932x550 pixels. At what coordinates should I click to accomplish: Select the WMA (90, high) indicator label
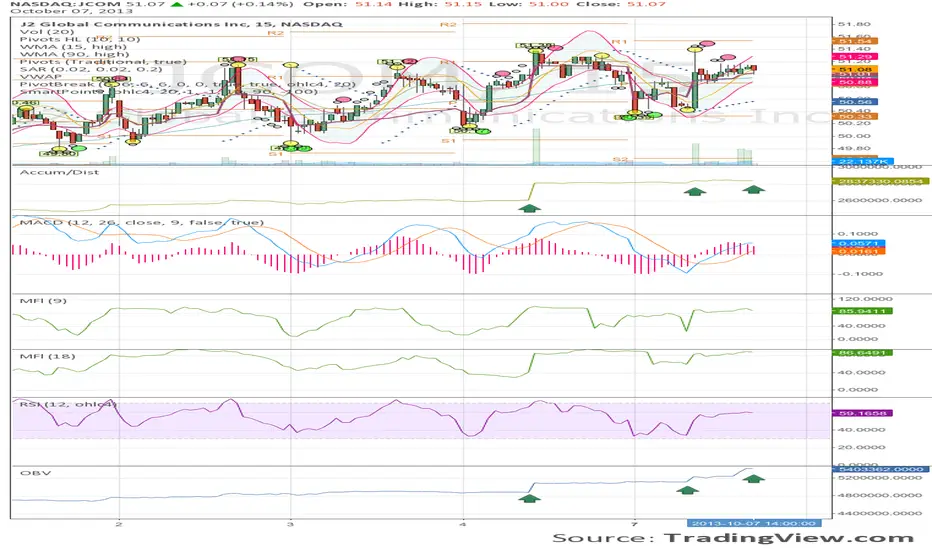74,54
